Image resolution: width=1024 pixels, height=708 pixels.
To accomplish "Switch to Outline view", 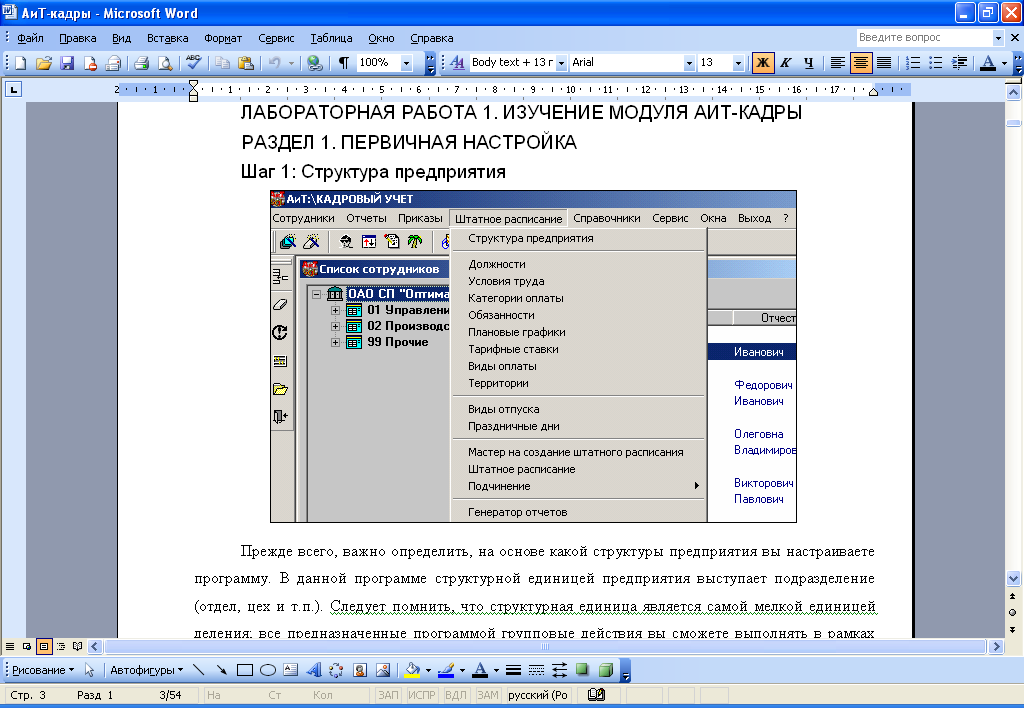I will click(61, 647).
